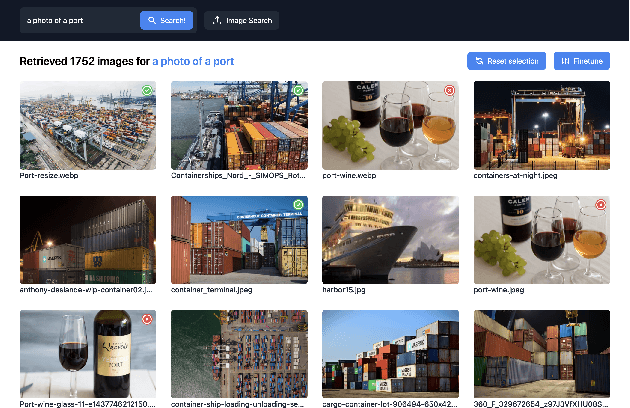Click the Port-resize.webp file name
The image size is (630, 408).
[x=44, y=175]
